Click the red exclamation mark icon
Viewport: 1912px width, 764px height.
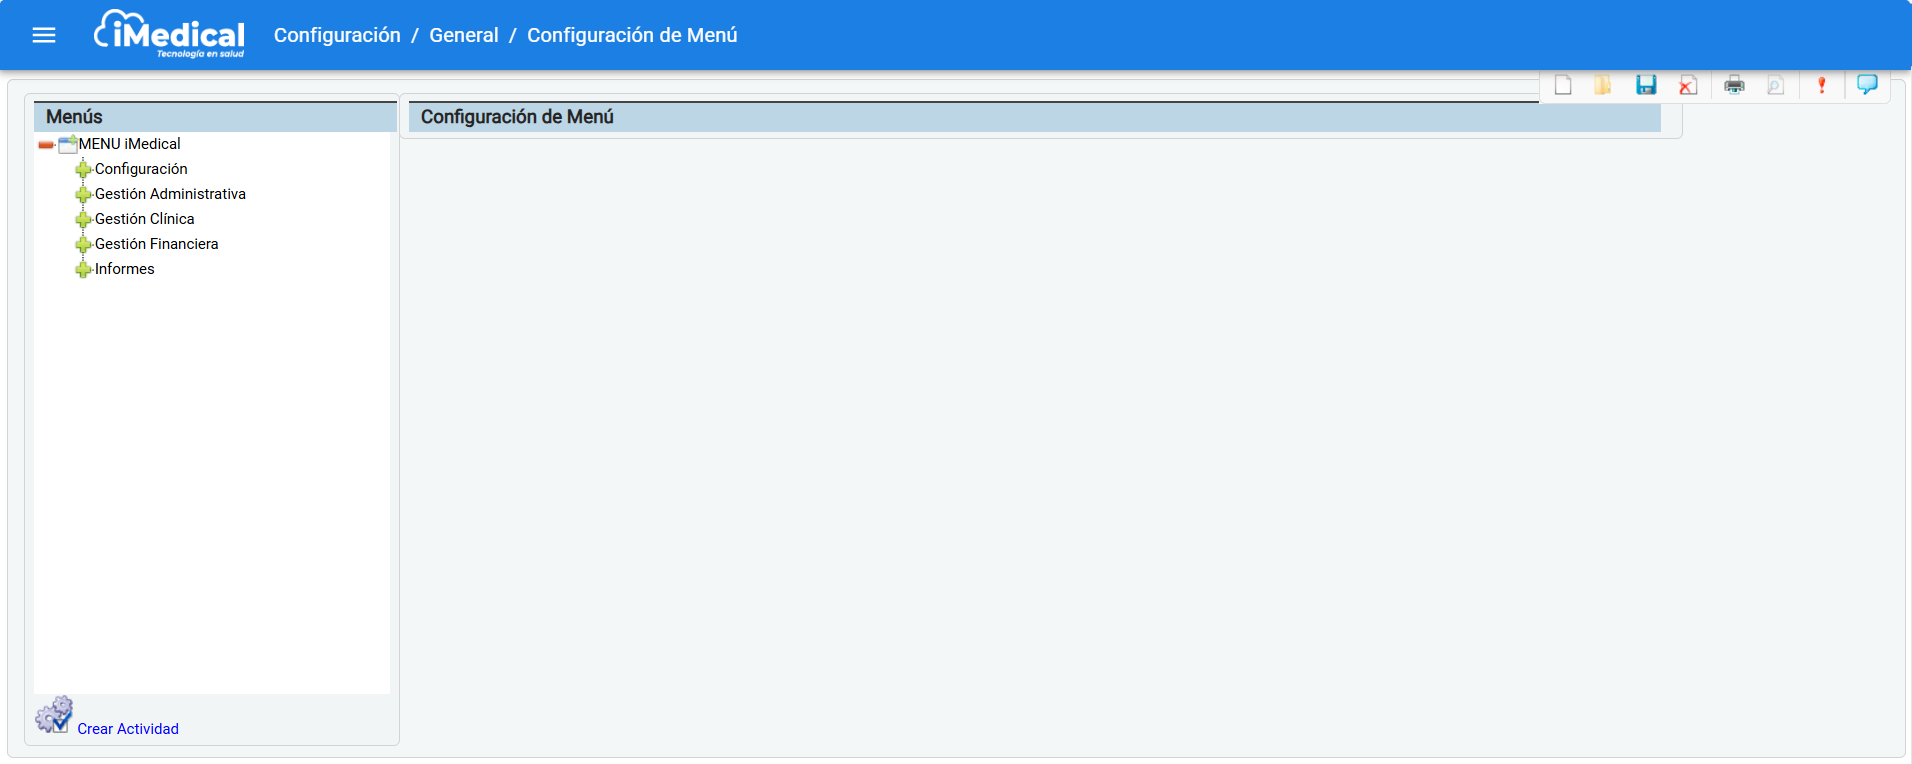pyautogui.click(x=1822, y=85)
